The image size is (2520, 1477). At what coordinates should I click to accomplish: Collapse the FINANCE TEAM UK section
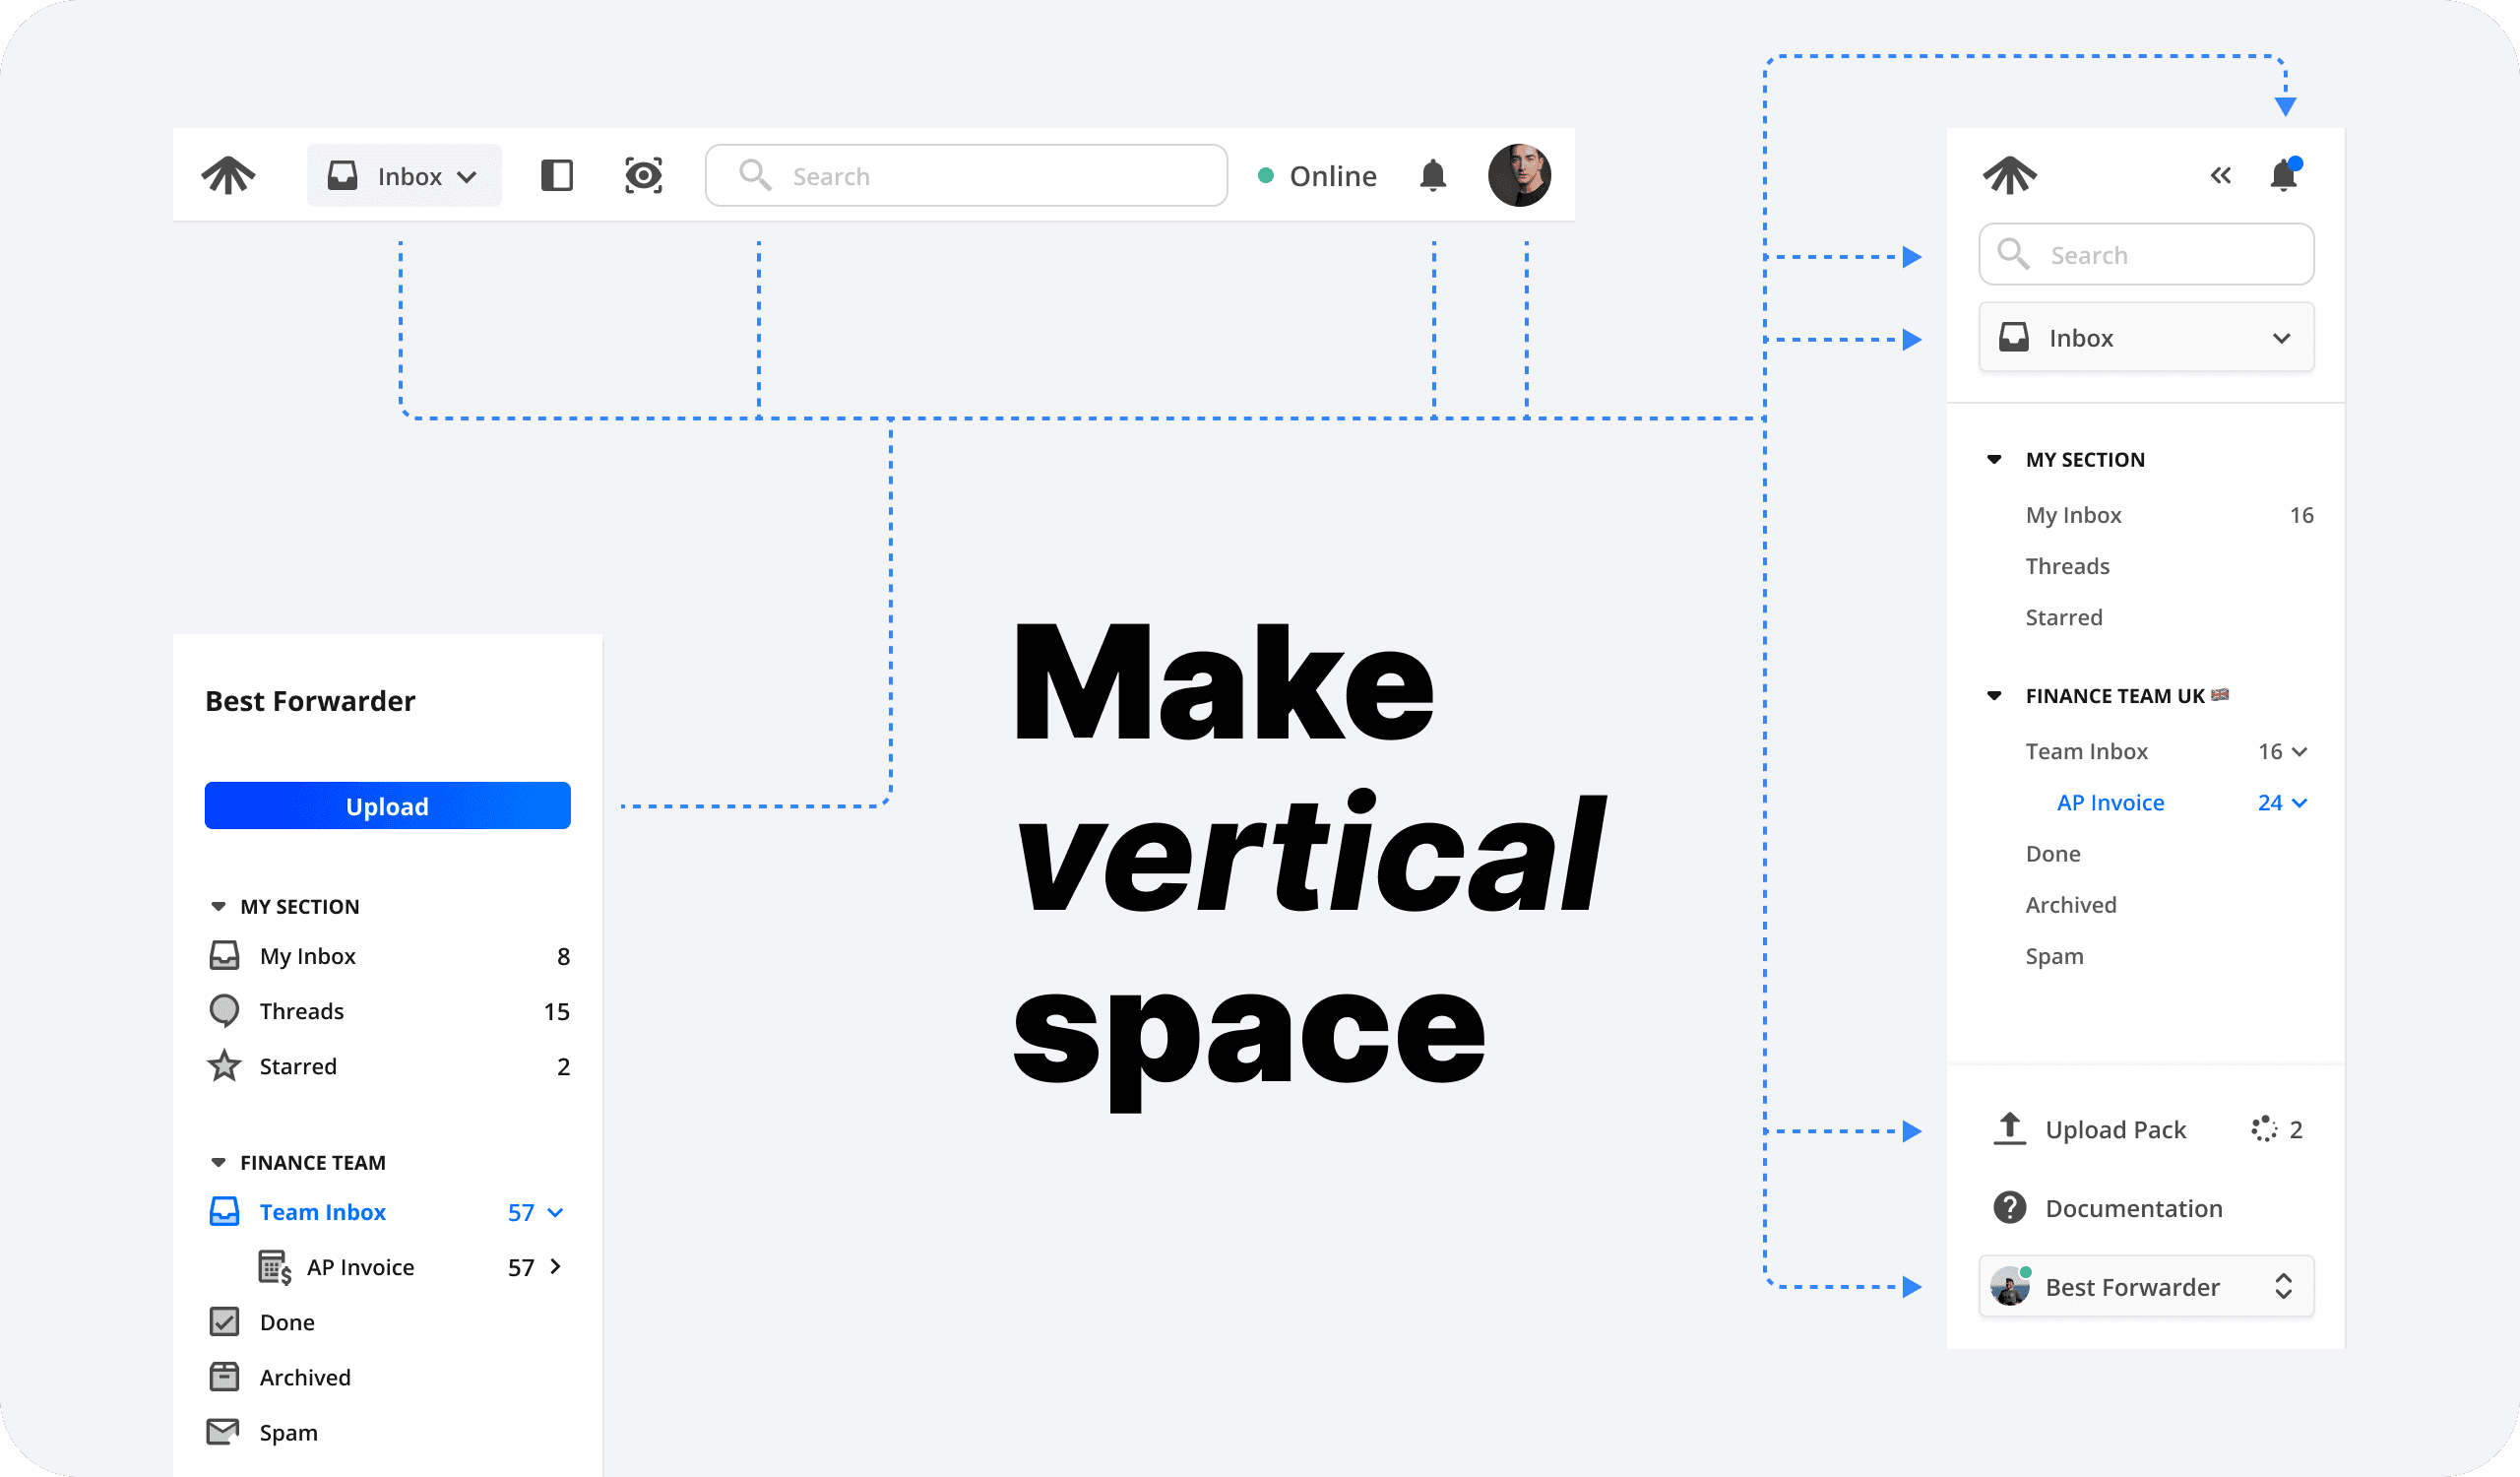pos(1994,696)
